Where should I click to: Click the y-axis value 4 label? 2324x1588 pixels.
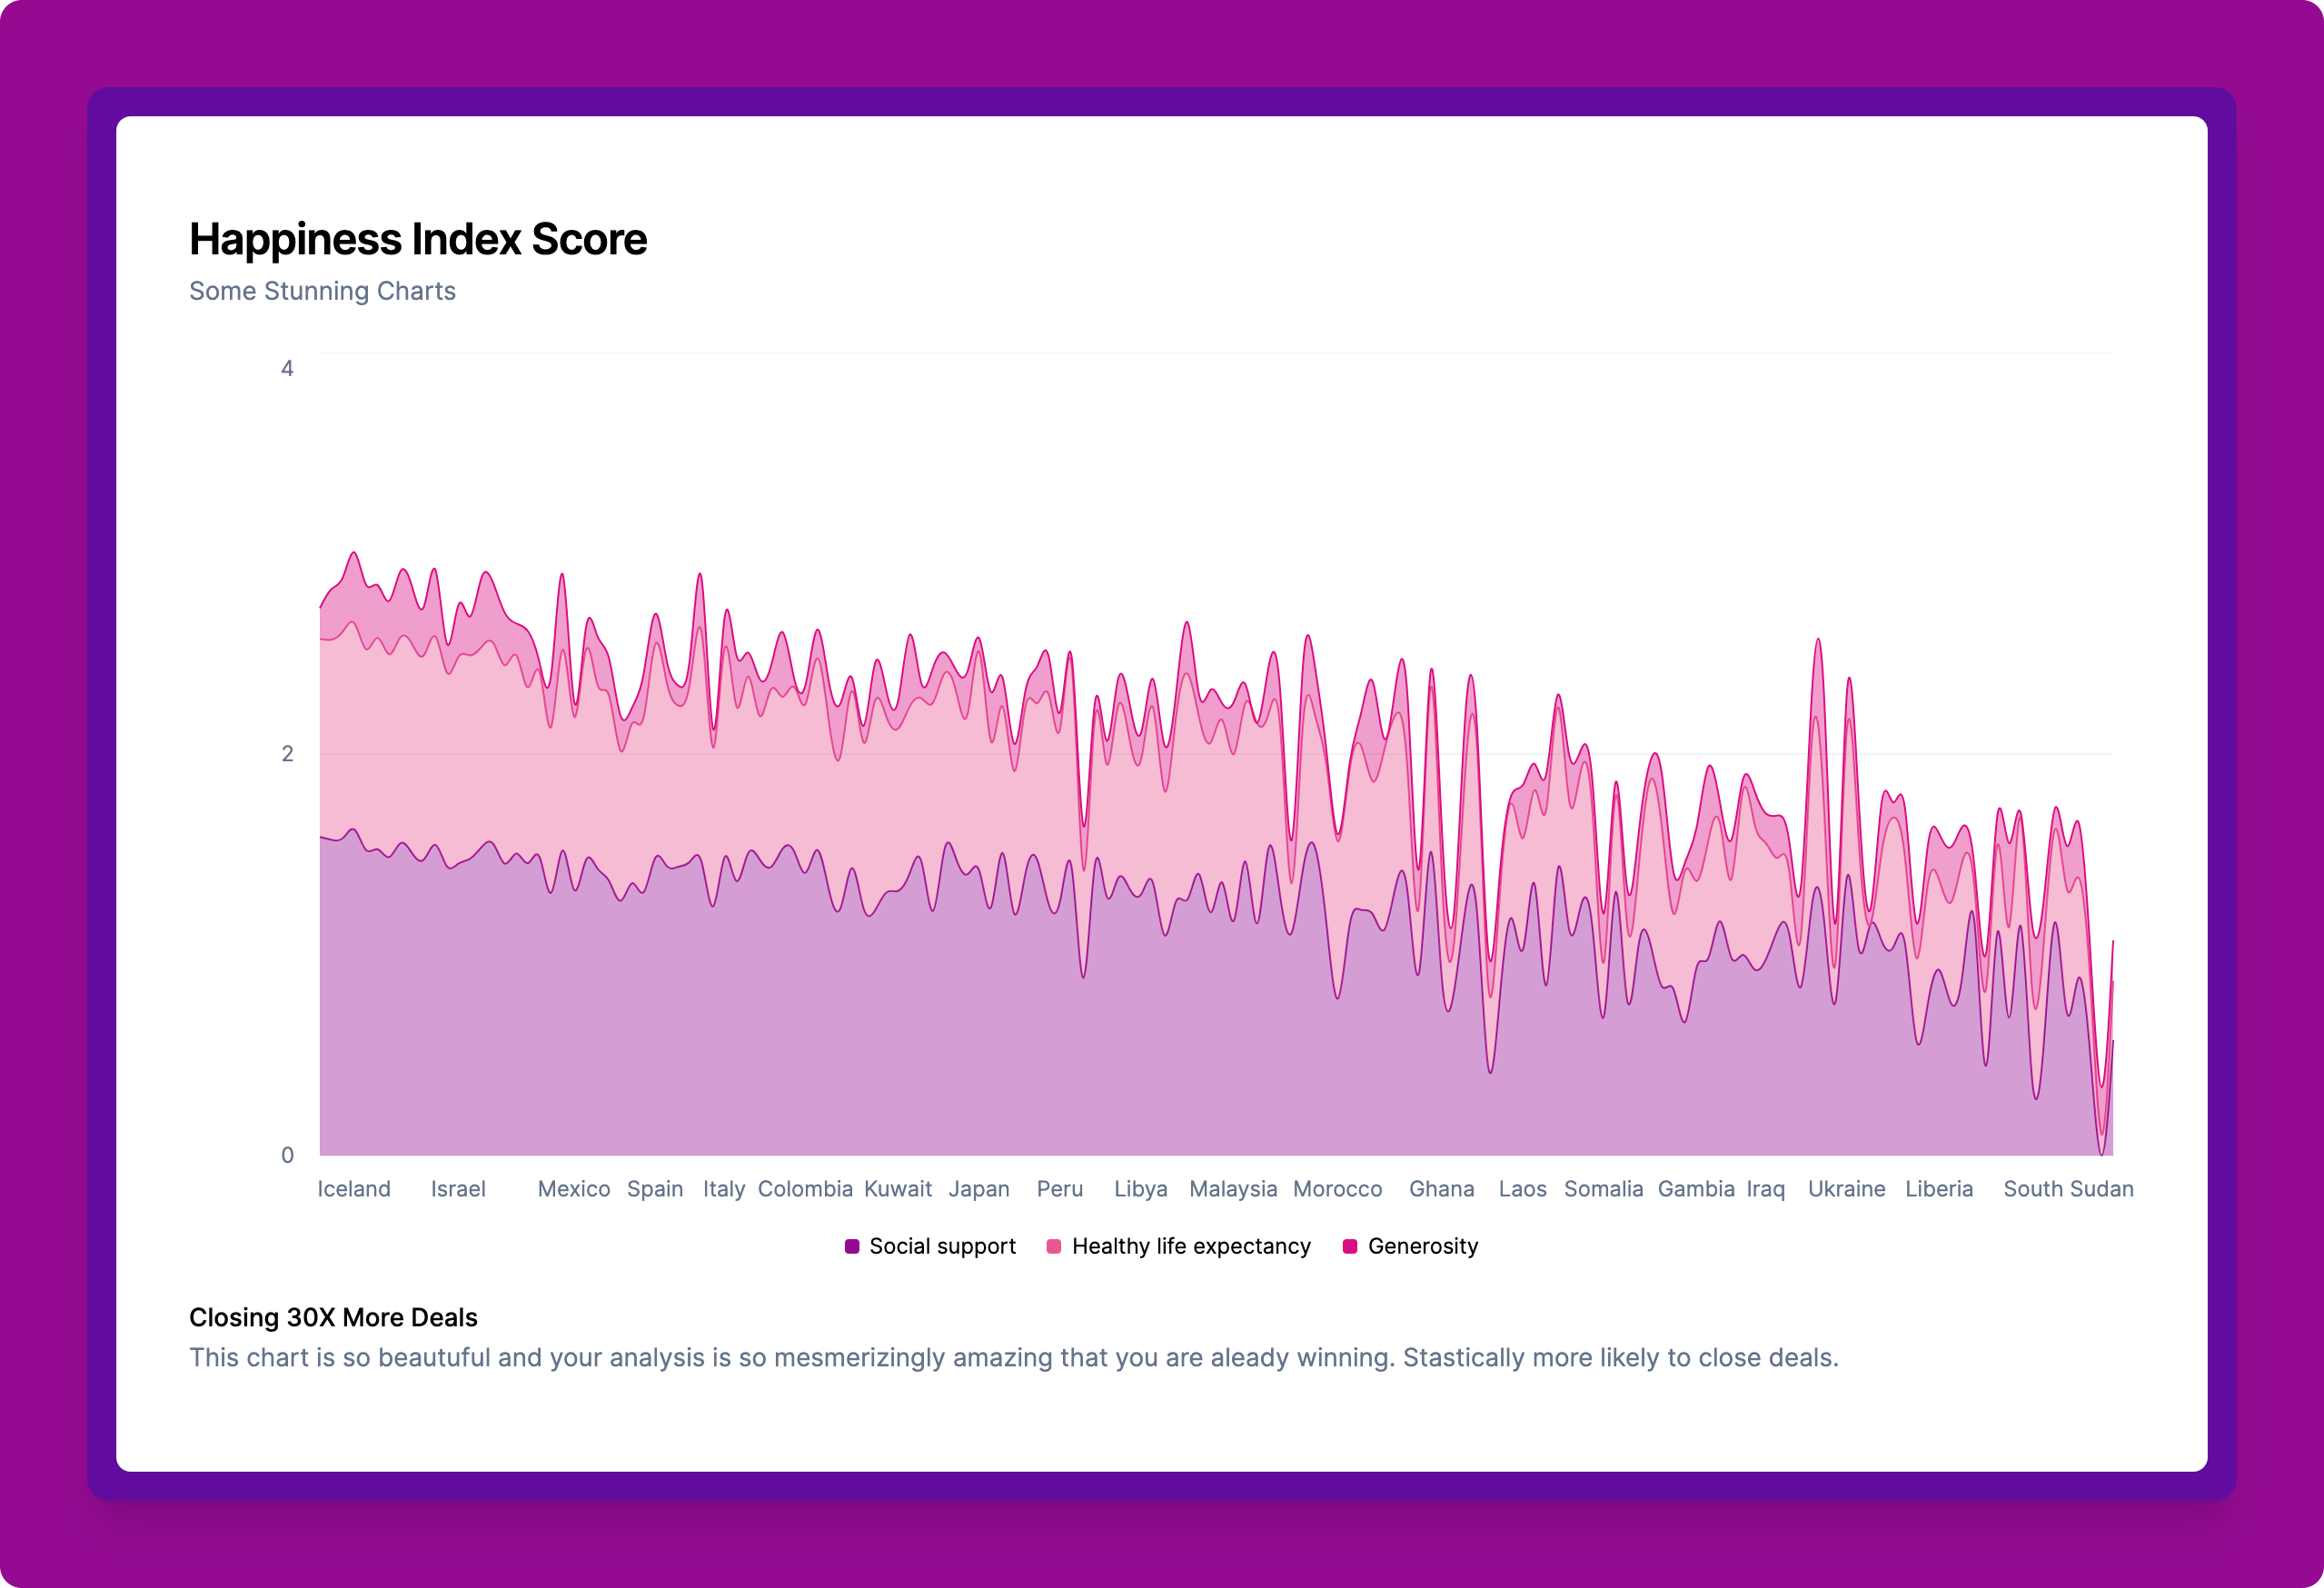287,368
